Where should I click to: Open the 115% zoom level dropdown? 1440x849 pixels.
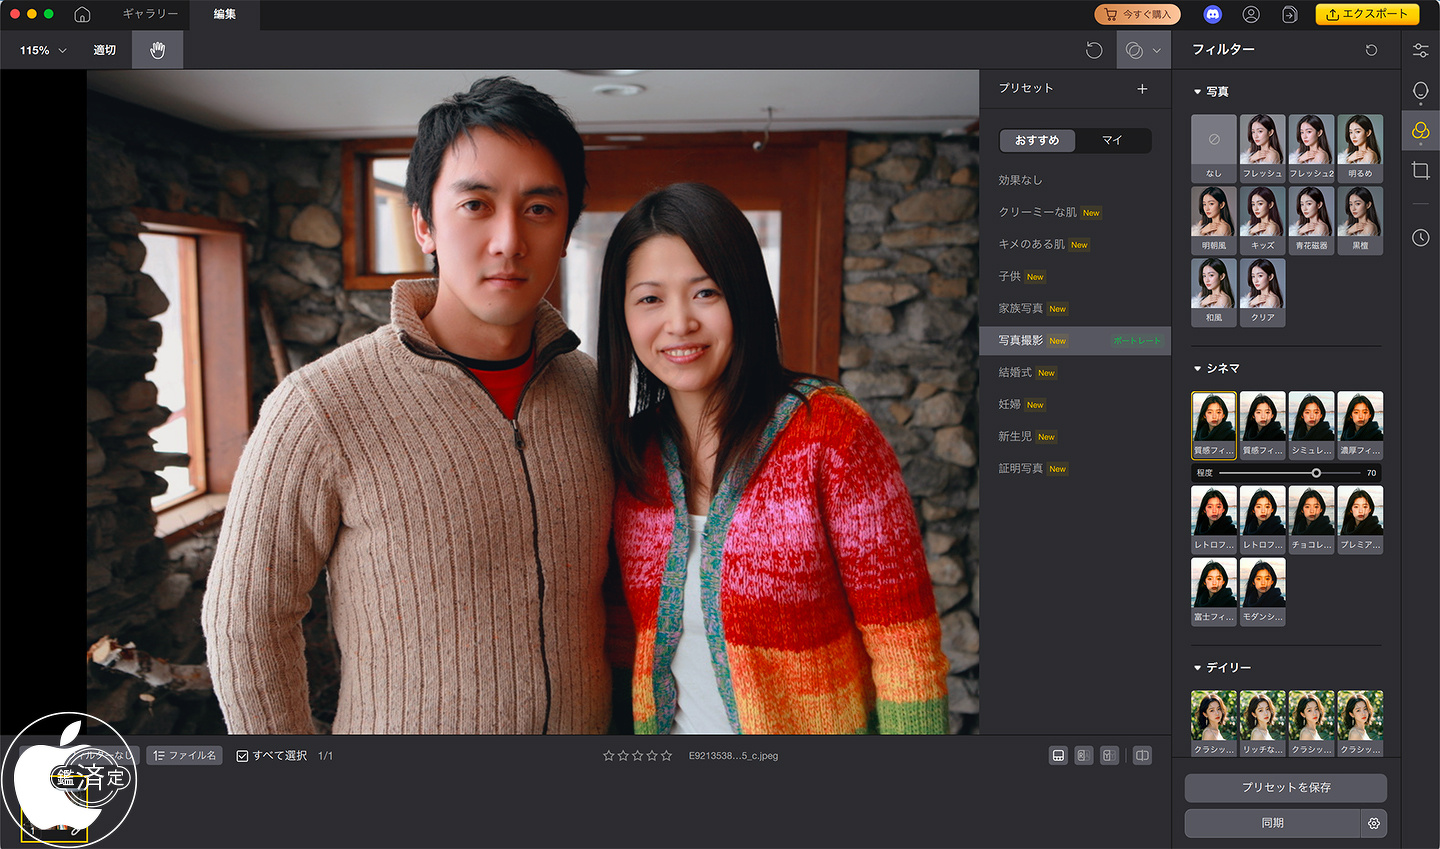[43, 50]
